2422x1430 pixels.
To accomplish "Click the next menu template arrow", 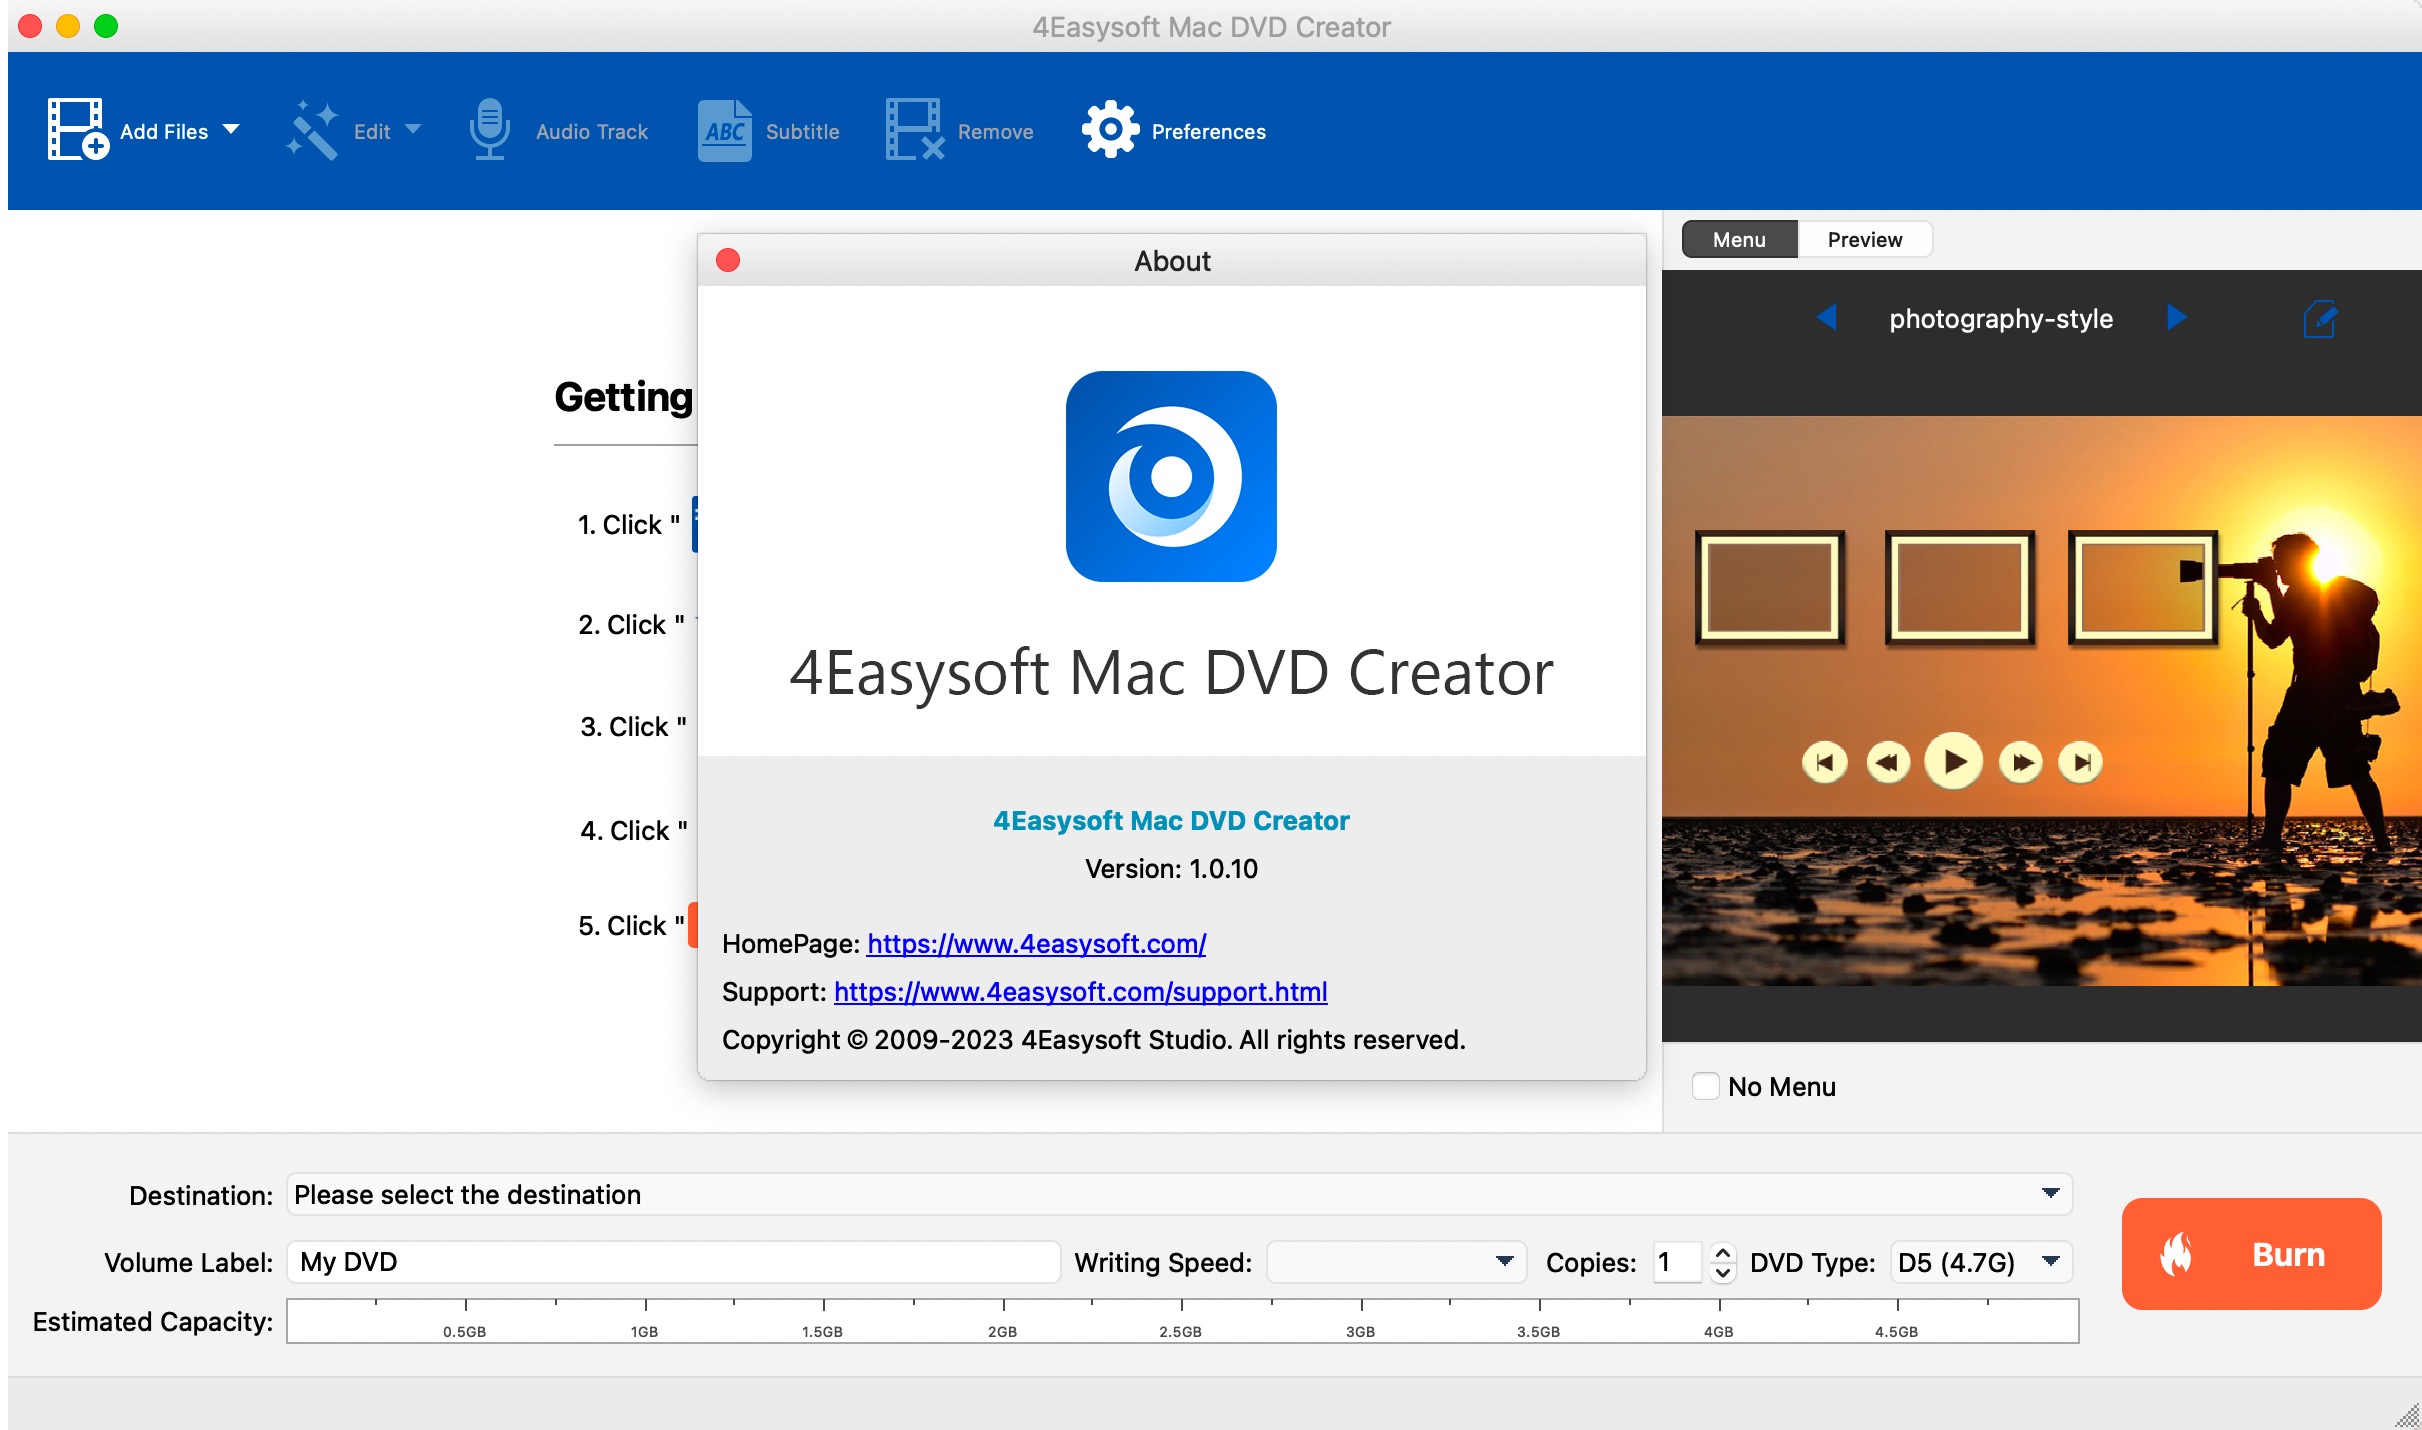I will 2178,318.
